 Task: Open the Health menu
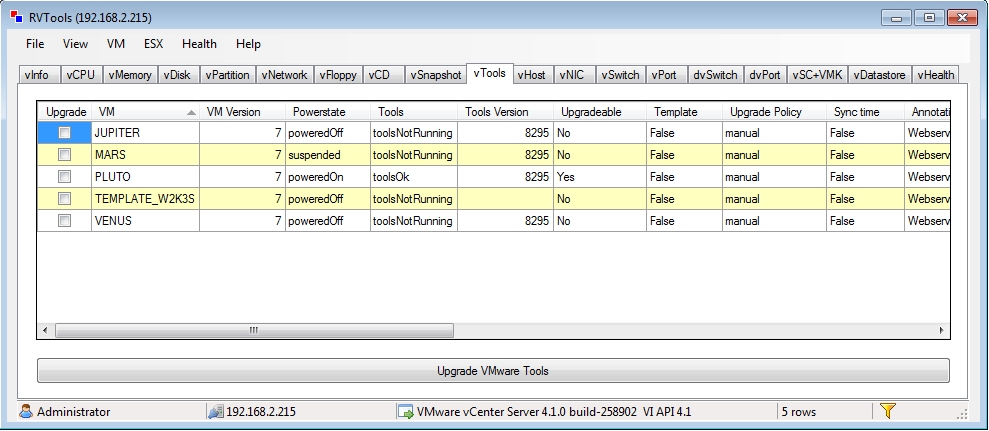[x=199, y=44]
